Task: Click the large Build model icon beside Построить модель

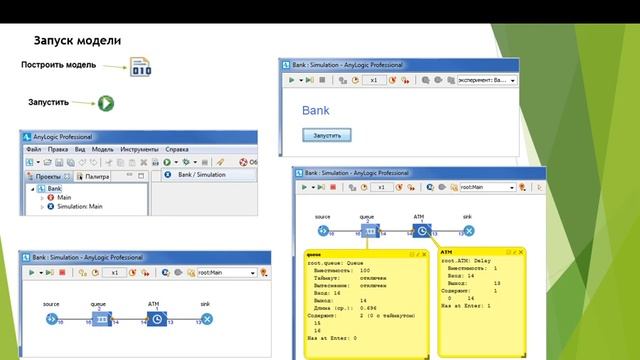Action: pos(140,67)
